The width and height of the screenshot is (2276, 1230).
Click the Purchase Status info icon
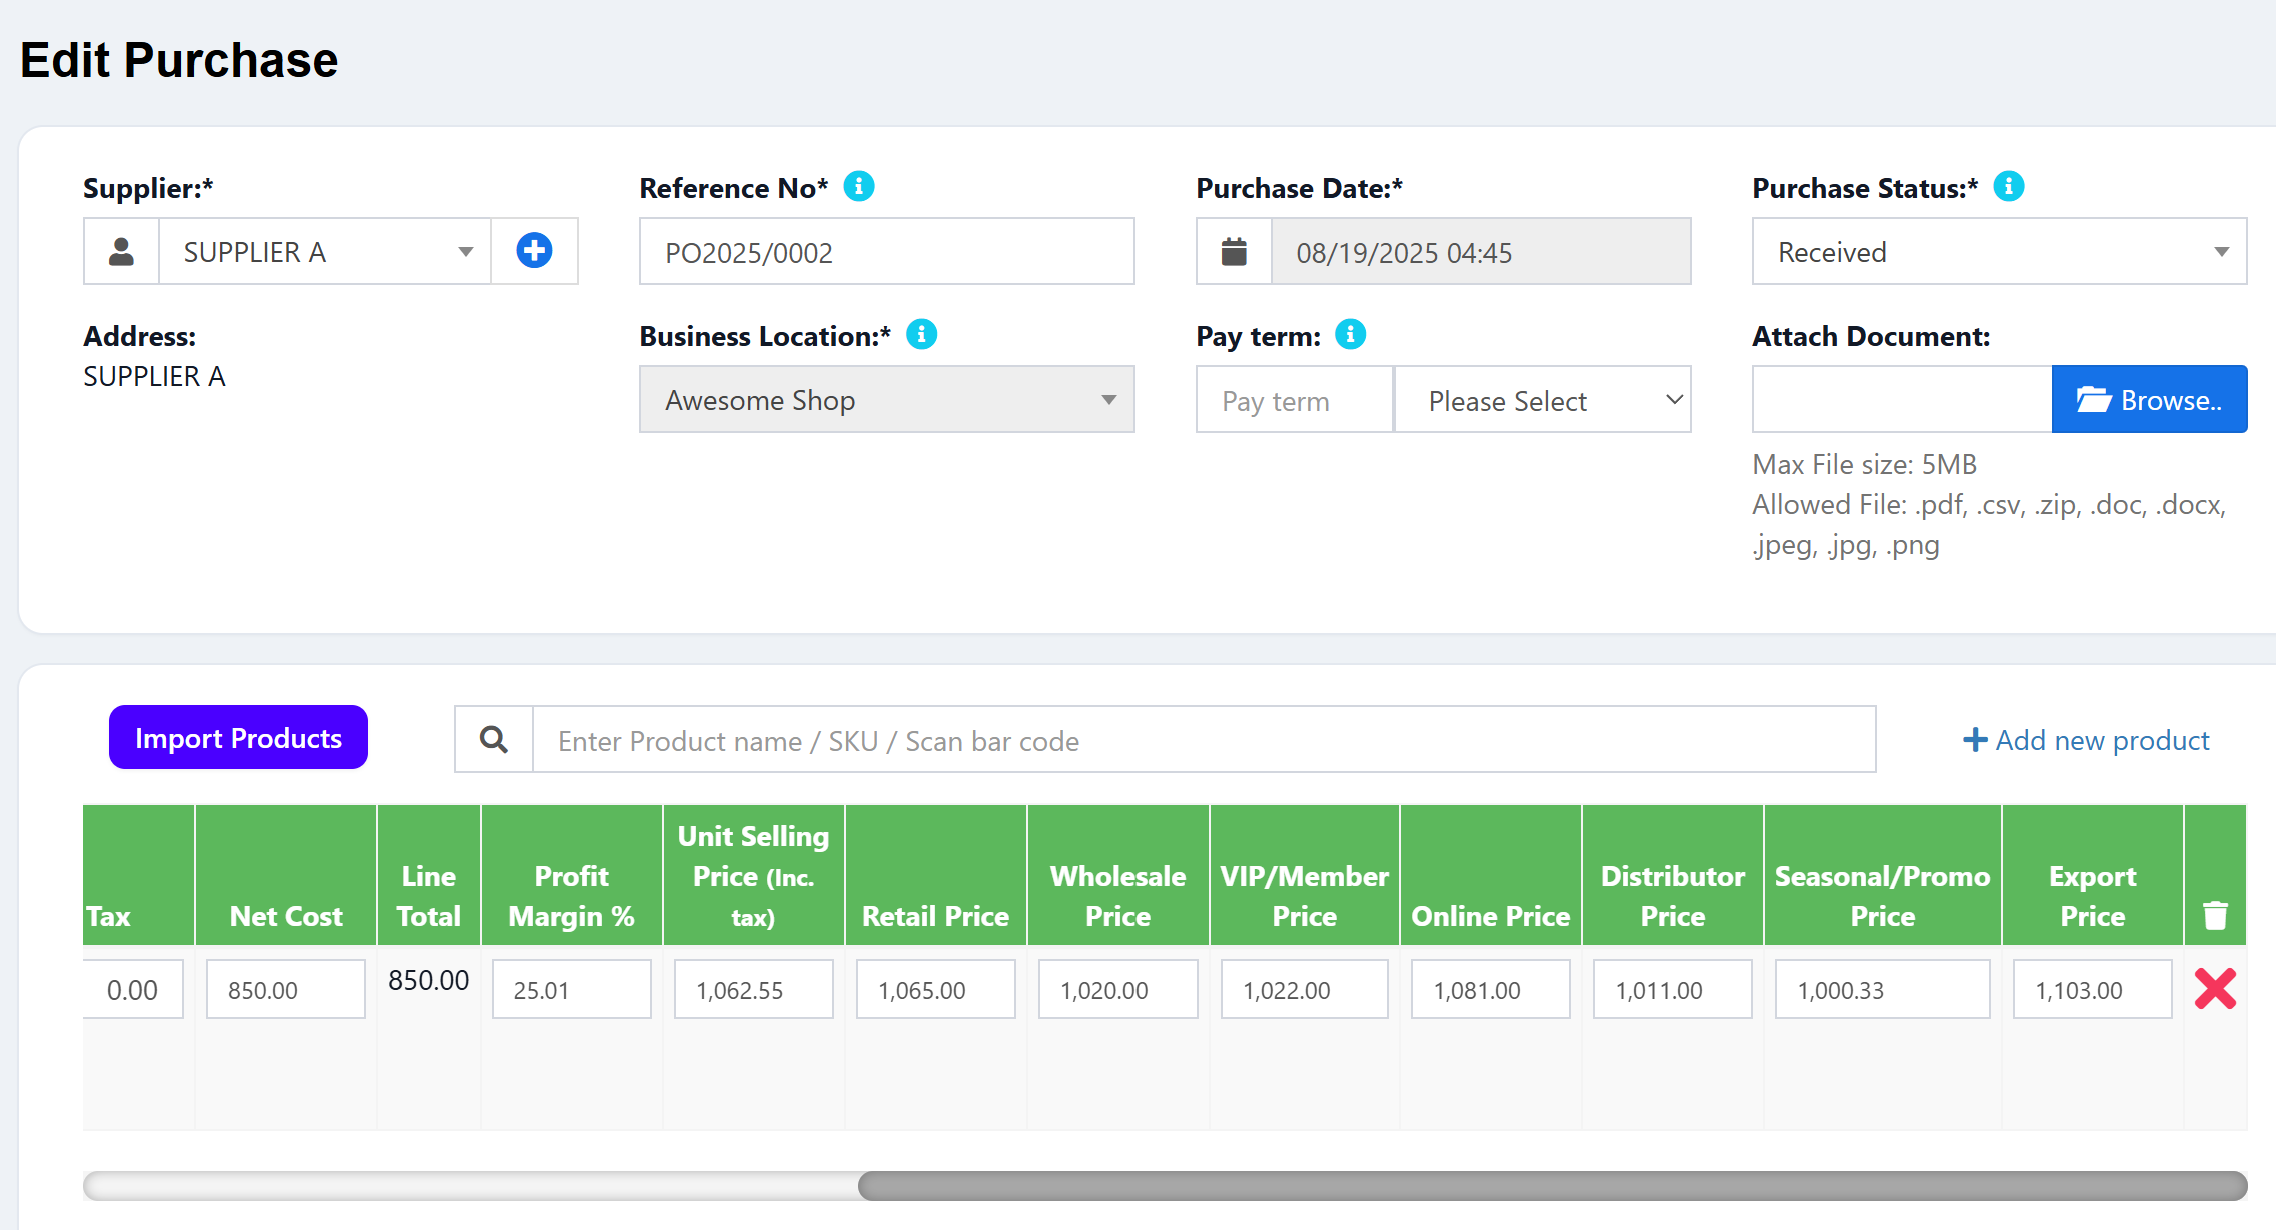(x=2008, y=187)
